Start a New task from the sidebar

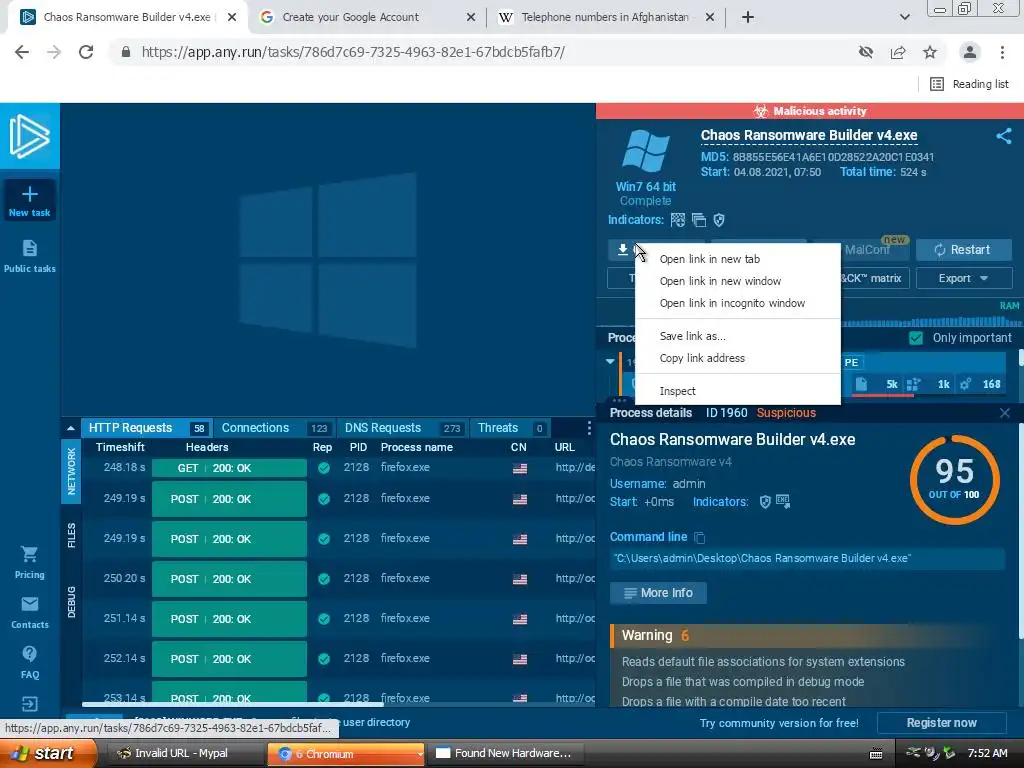click(29, 200)
